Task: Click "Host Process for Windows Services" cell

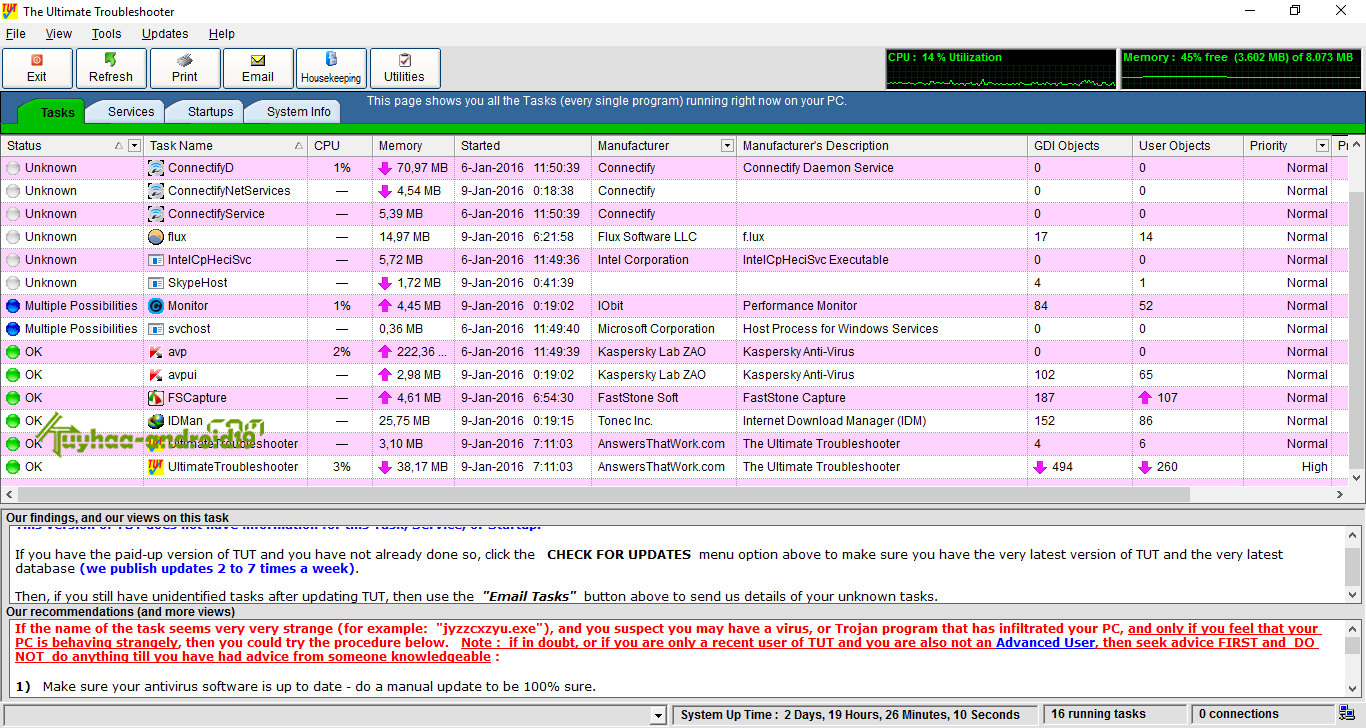Action: (841, 329)
